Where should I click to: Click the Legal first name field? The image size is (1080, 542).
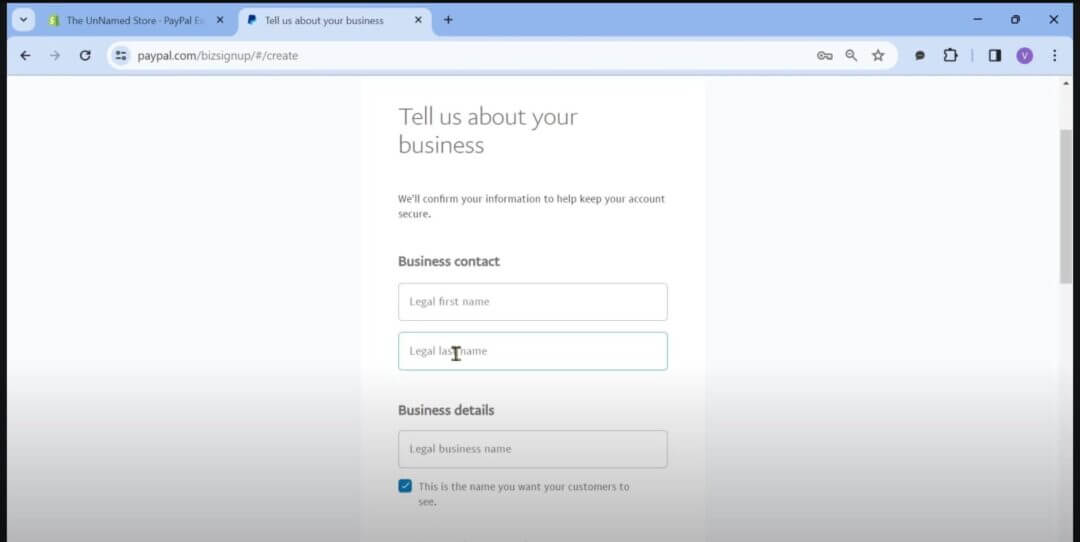(532, 302)
